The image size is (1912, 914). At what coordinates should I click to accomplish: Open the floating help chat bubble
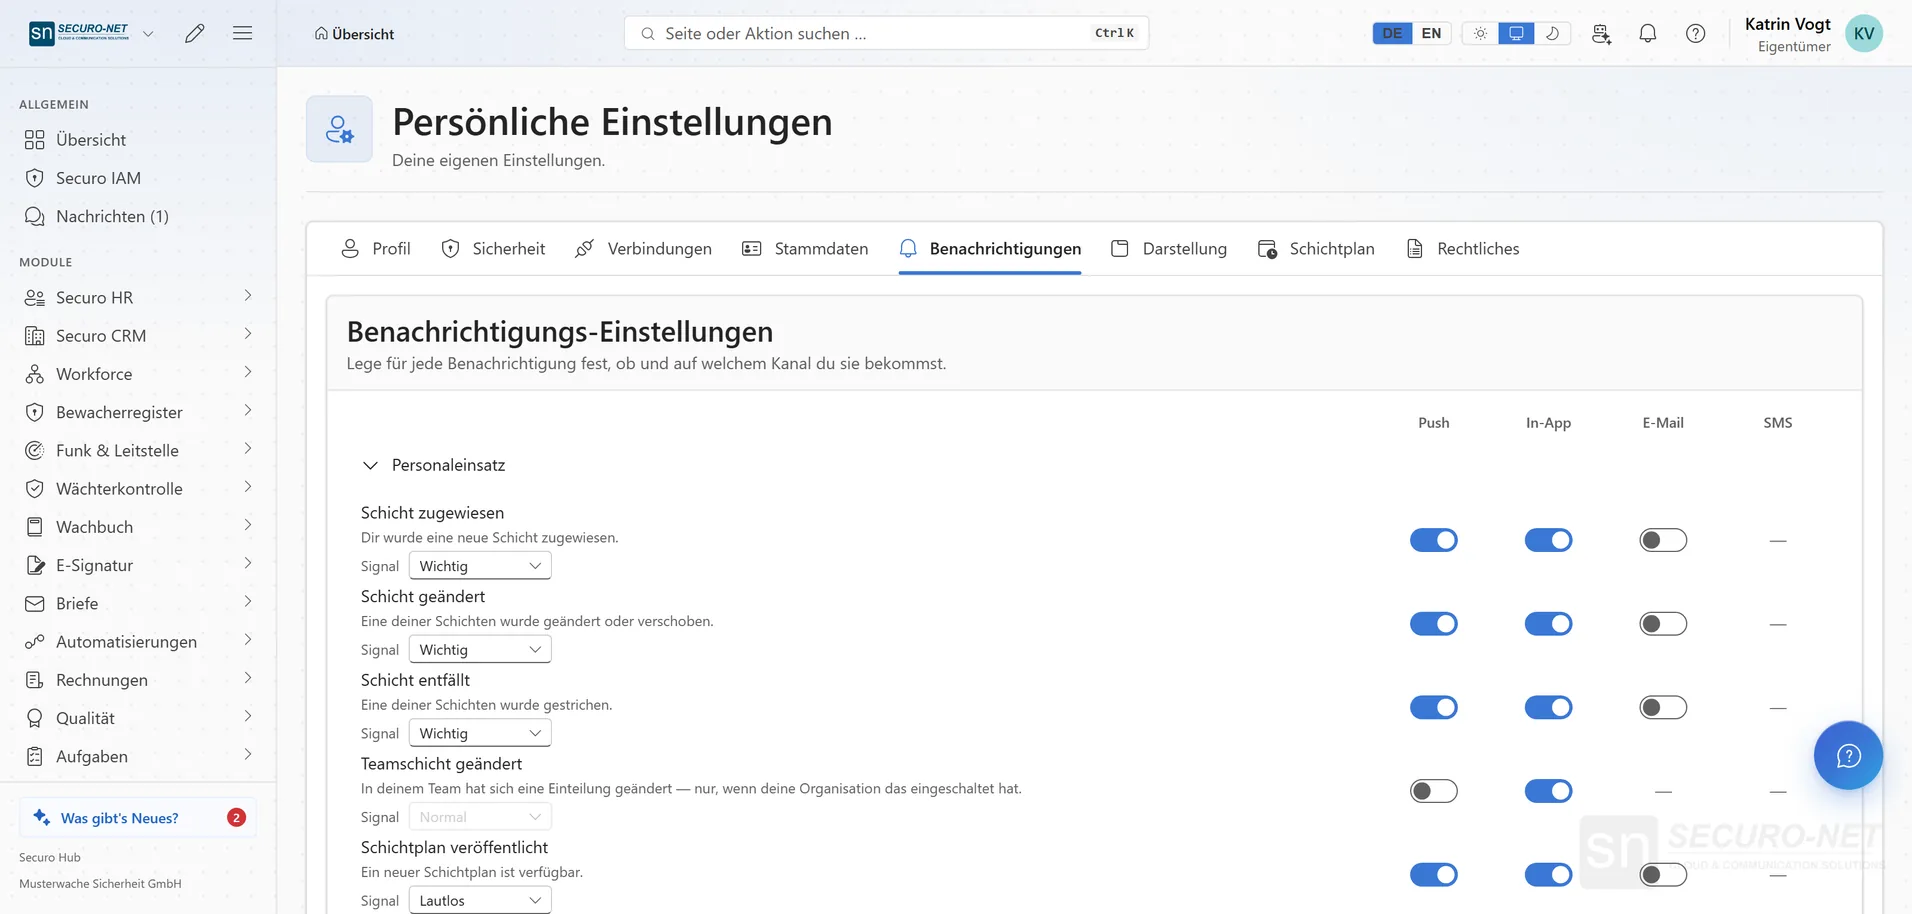[1848, 755]
